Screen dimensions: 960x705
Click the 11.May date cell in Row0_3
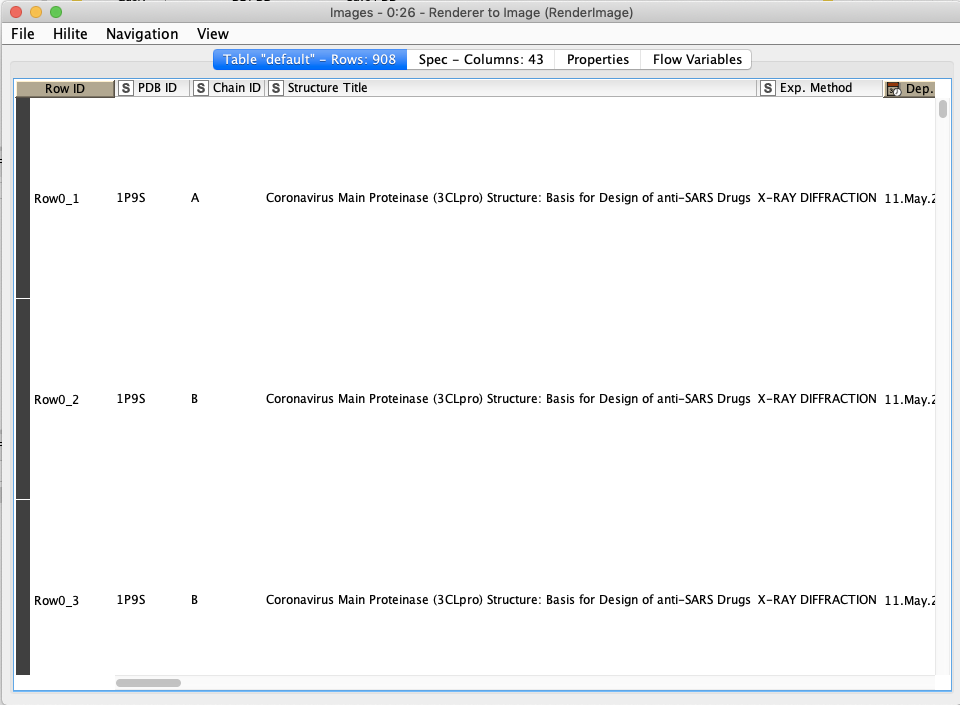(910, 600)
